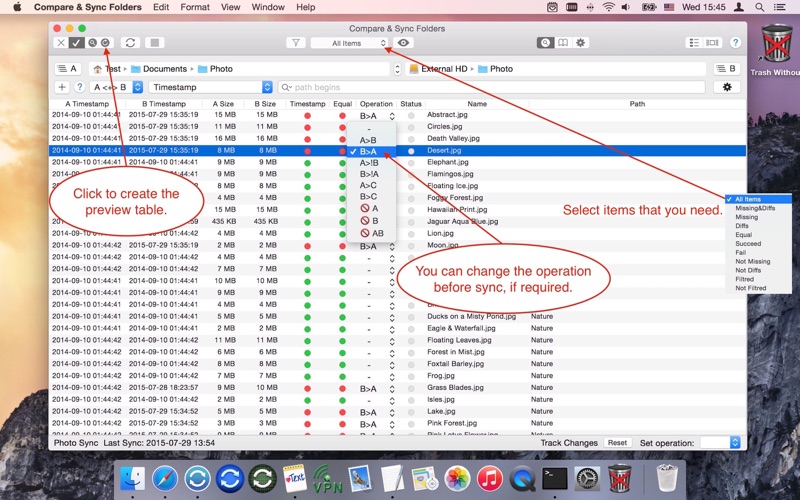Click the create preview table icon
This screenshot has width=800, height=500.
[x=105, y=43]
